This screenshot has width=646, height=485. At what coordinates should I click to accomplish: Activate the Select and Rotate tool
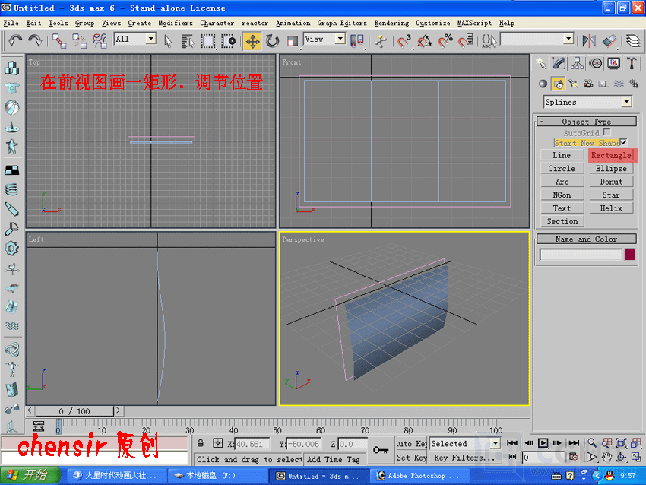[272, 41]
